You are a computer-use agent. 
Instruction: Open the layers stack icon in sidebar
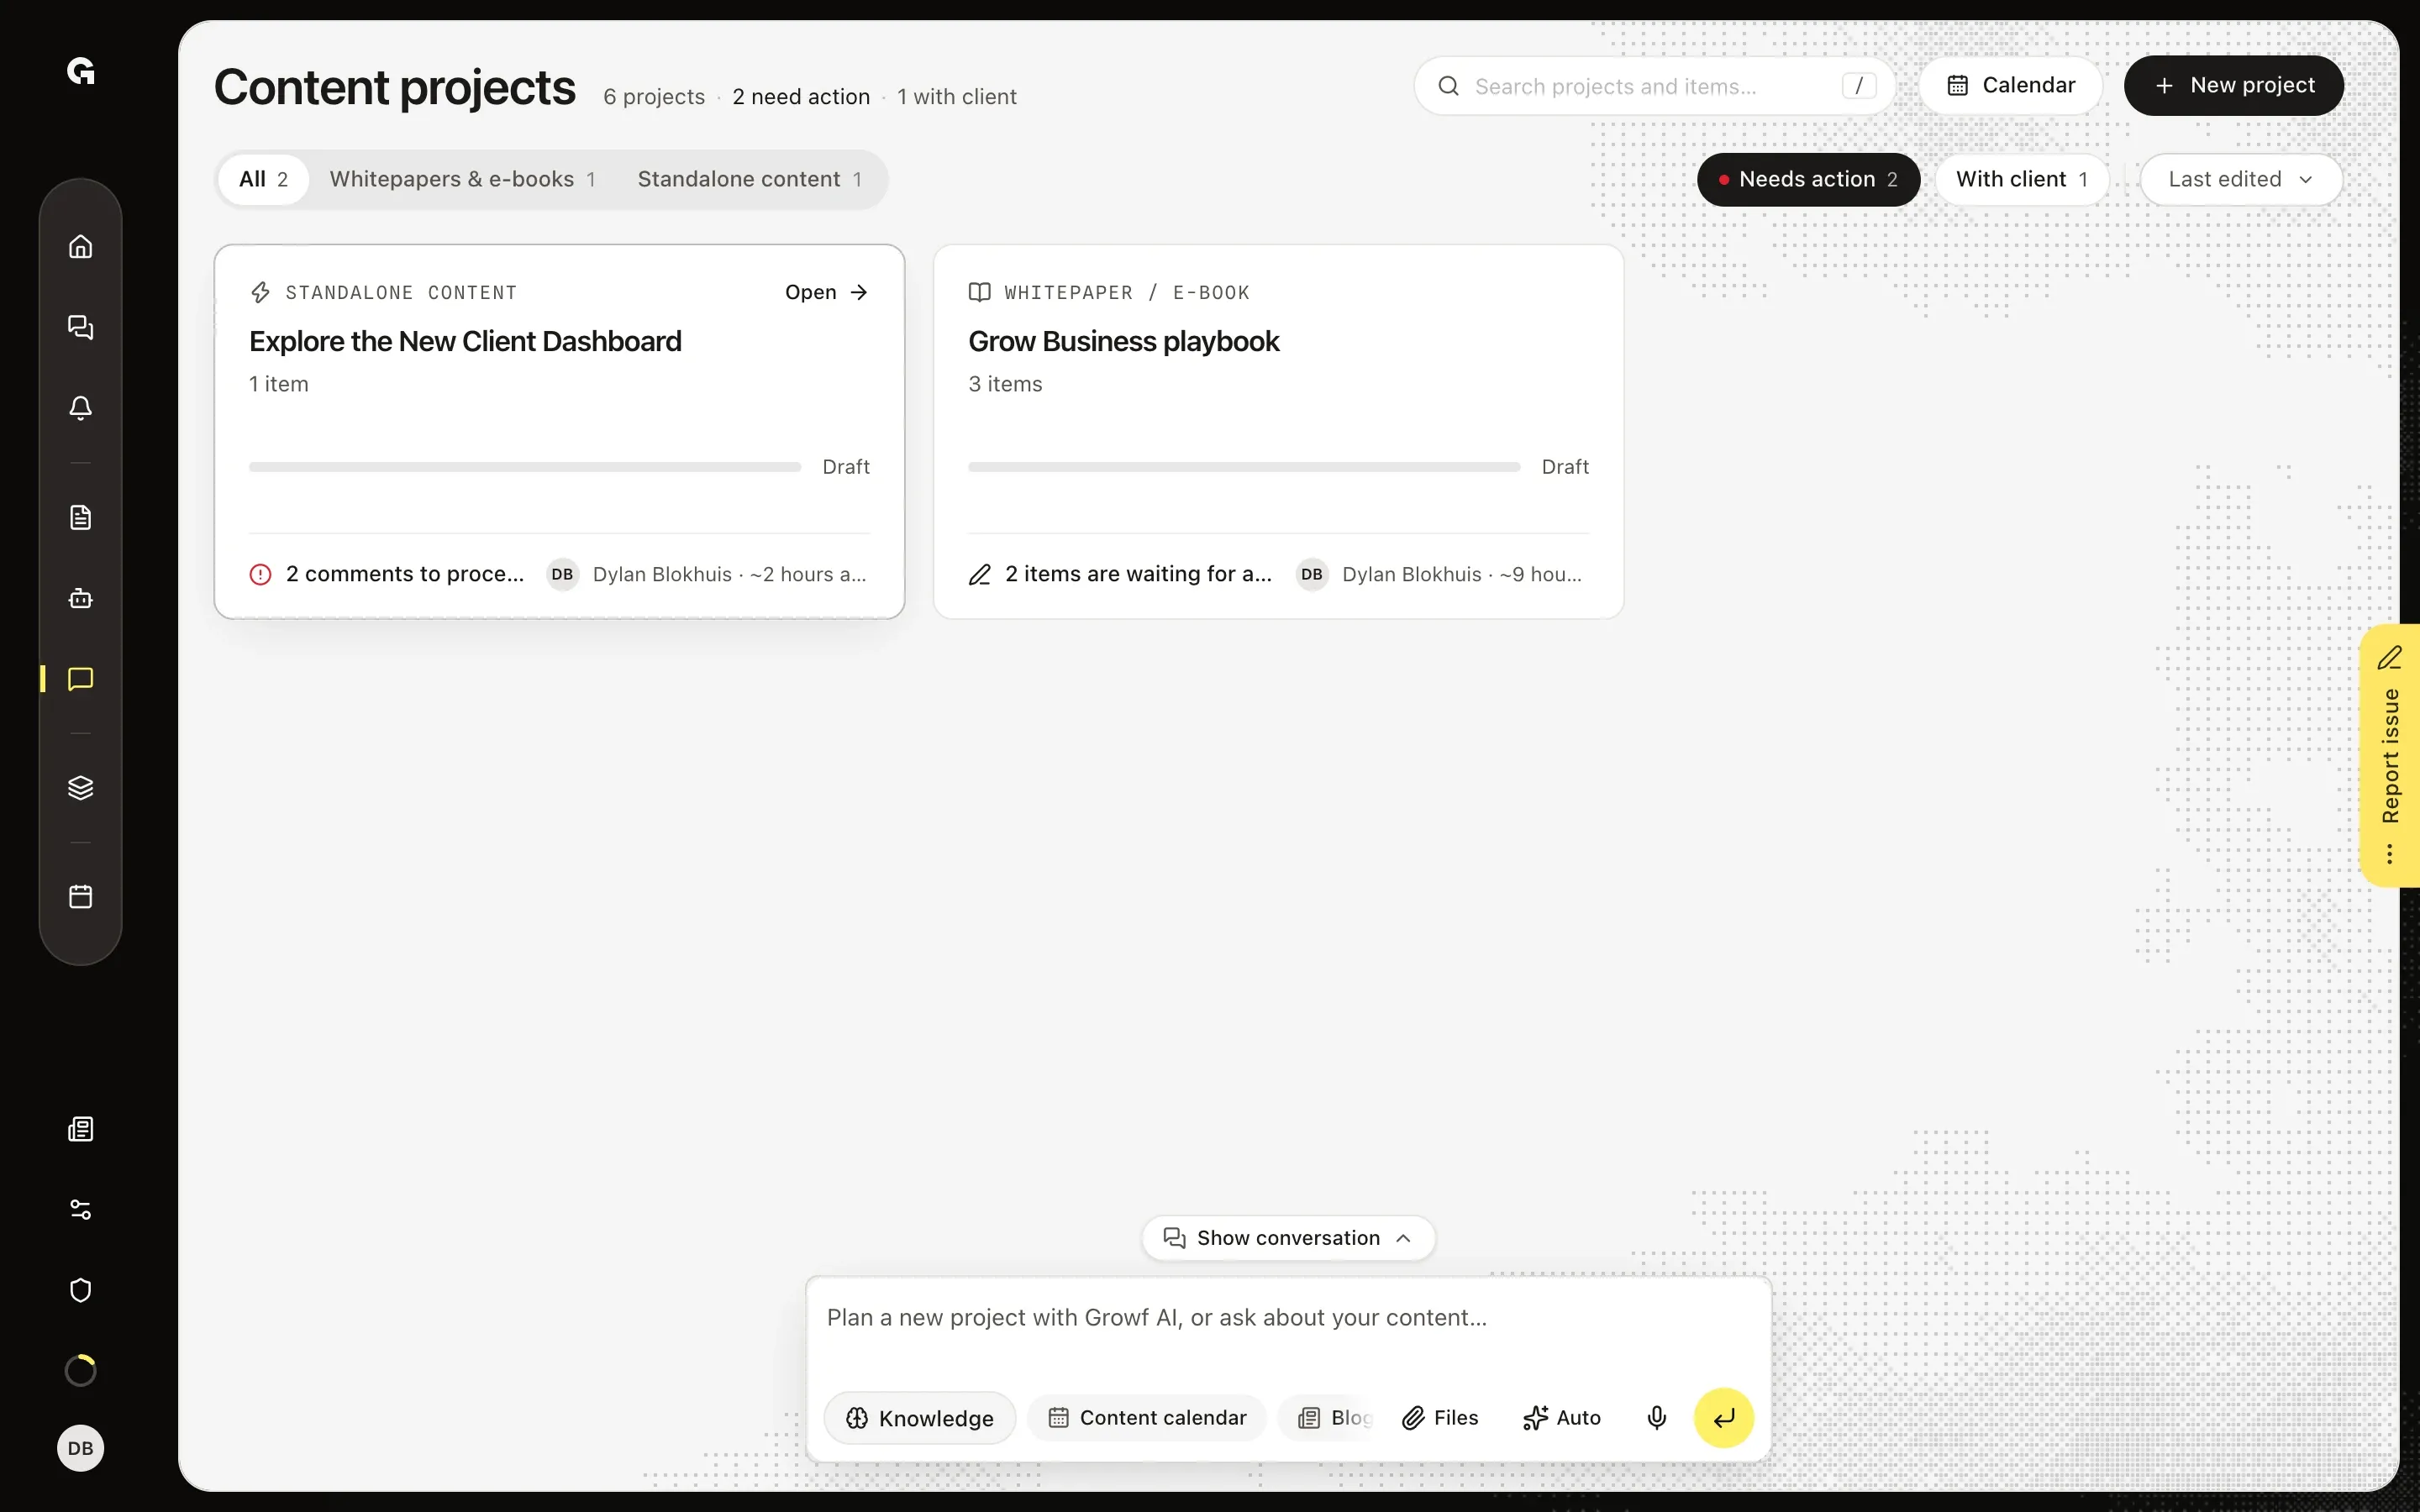[81, 788]
